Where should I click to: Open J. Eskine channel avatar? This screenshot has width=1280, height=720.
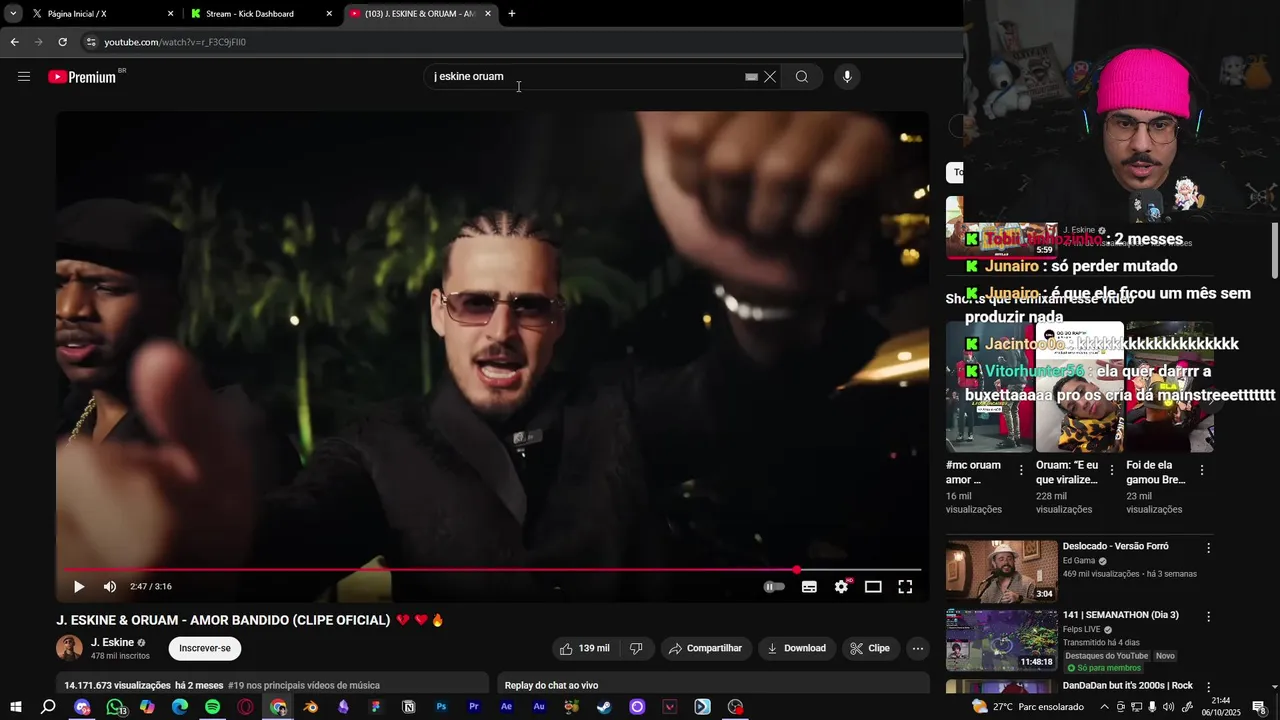[x=69, y=648]
